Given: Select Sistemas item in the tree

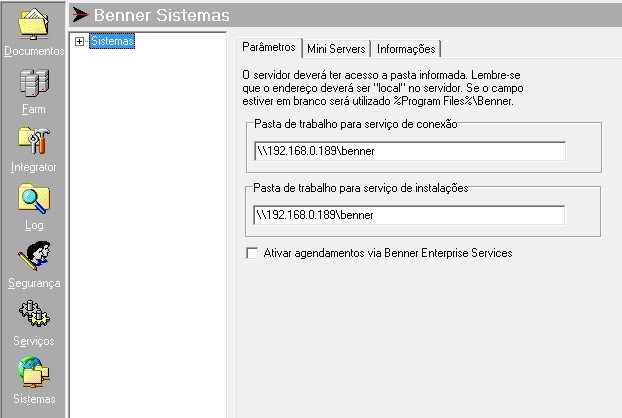Looking at the screenshot, I should point(110,41).
